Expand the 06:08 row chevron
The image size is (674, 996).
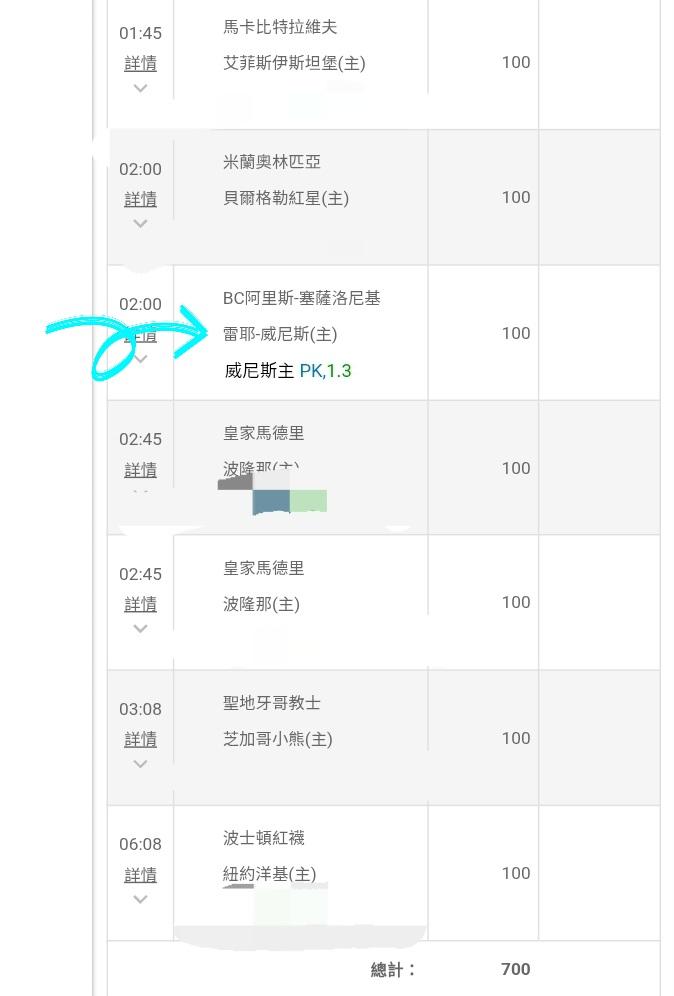[141, 899]
